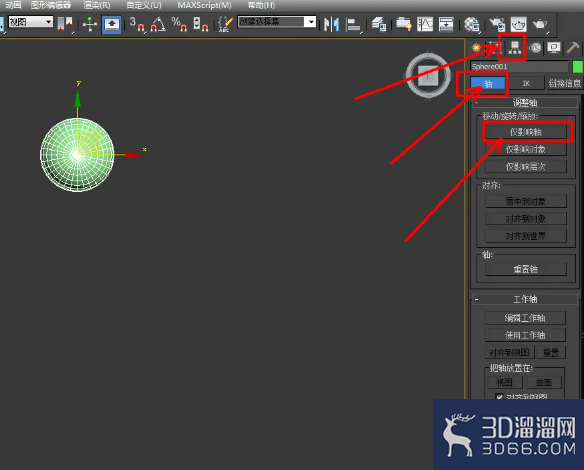Switch to the Create panel star icon
The height and width of the screenshot is (470, 584).
pyautogui.click(x=476, y=48)
